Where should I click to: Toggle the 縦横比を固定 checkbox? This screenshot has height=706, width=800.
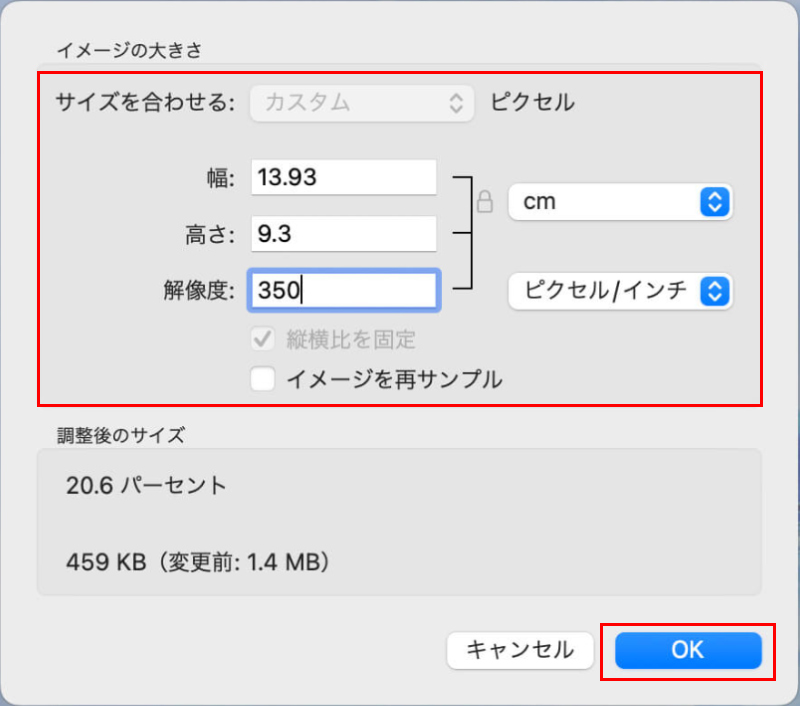(x=264, y=339)
